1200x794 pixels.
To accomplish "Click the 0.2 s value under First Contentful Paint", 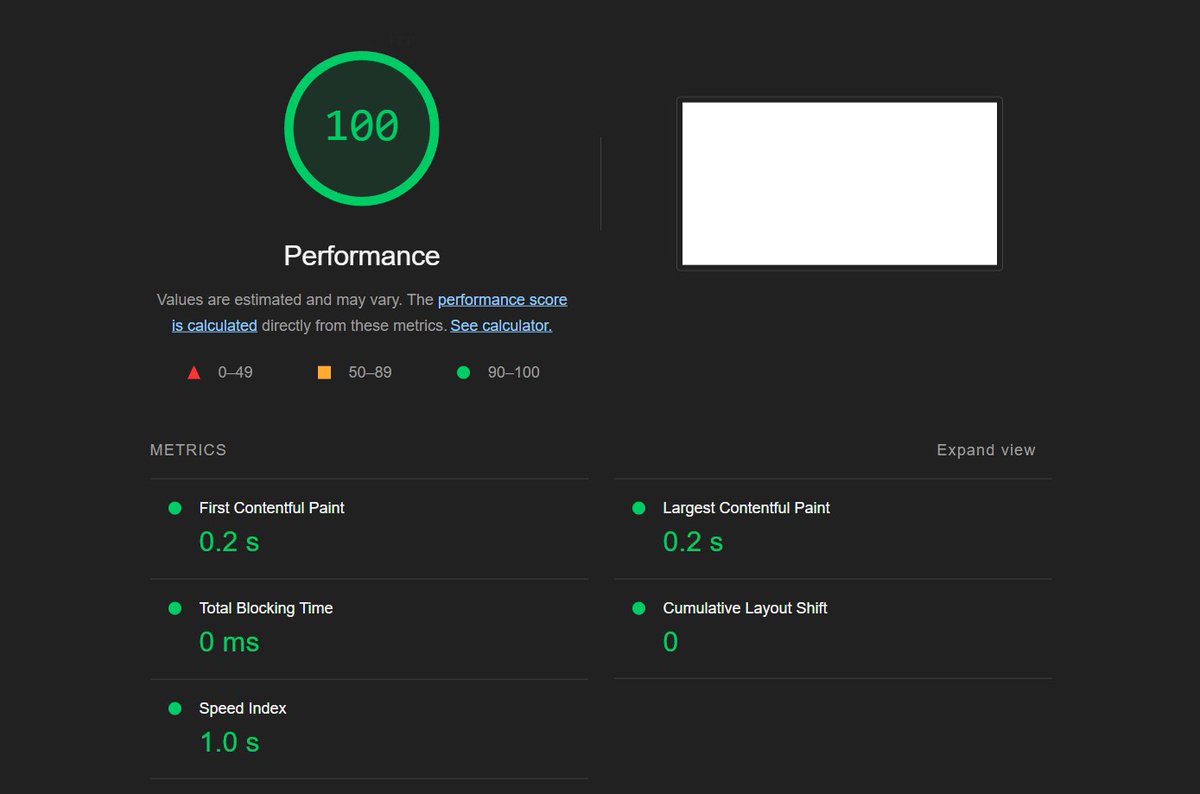I will (x=229, y=542).
